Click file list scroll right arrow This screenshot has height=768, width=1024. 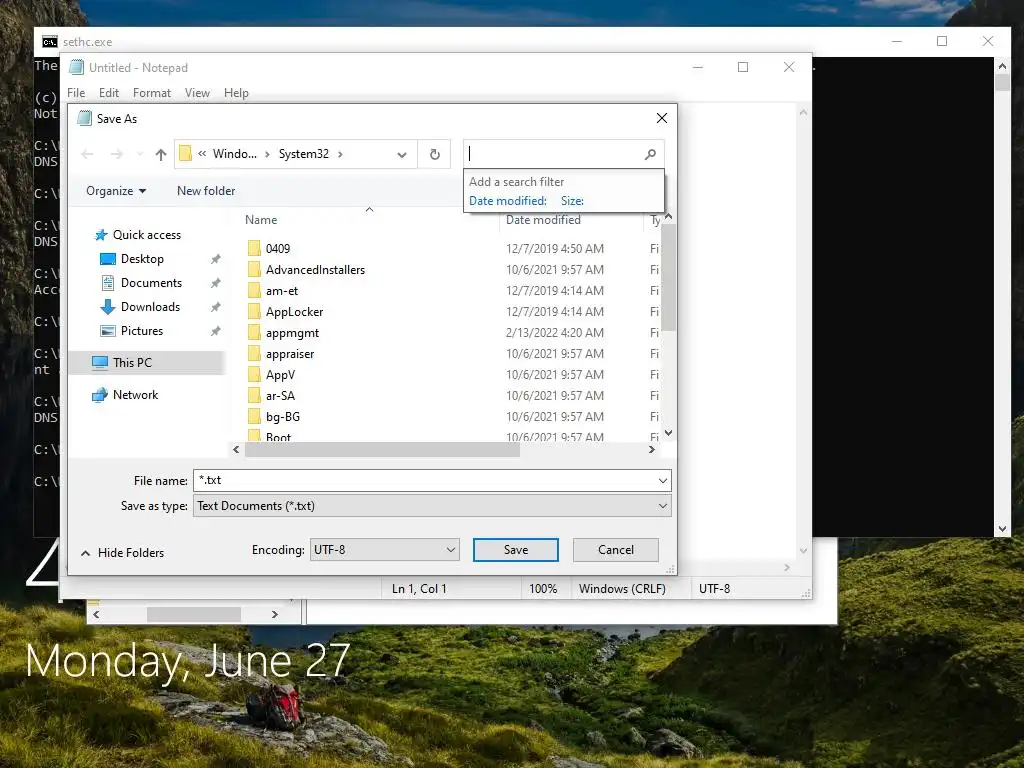click(651, 449)
